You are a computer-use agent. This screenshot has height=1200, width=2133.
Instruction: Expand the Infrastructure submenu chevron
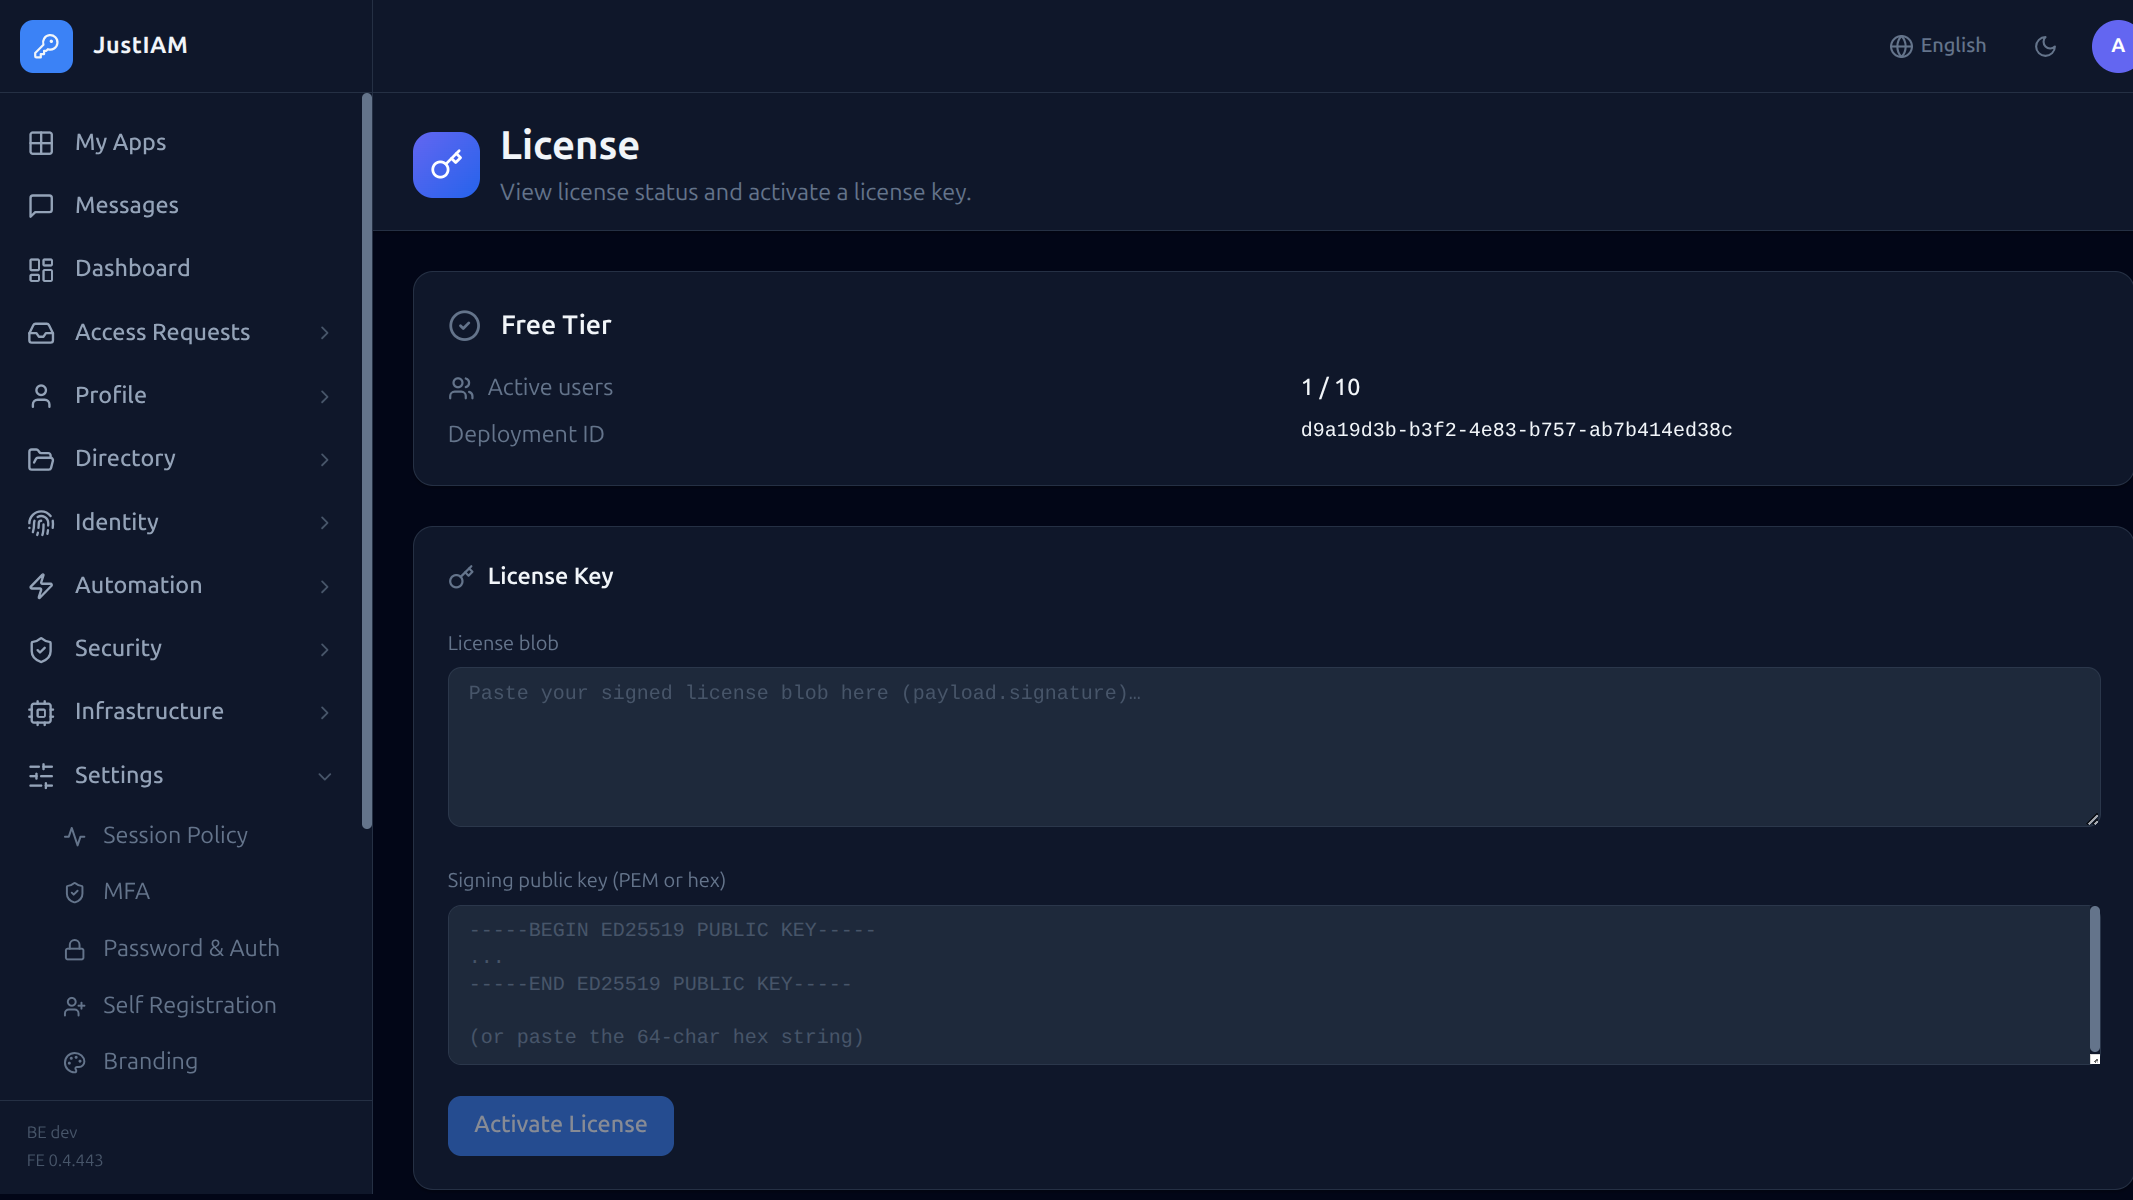click(x=324, y=712)
